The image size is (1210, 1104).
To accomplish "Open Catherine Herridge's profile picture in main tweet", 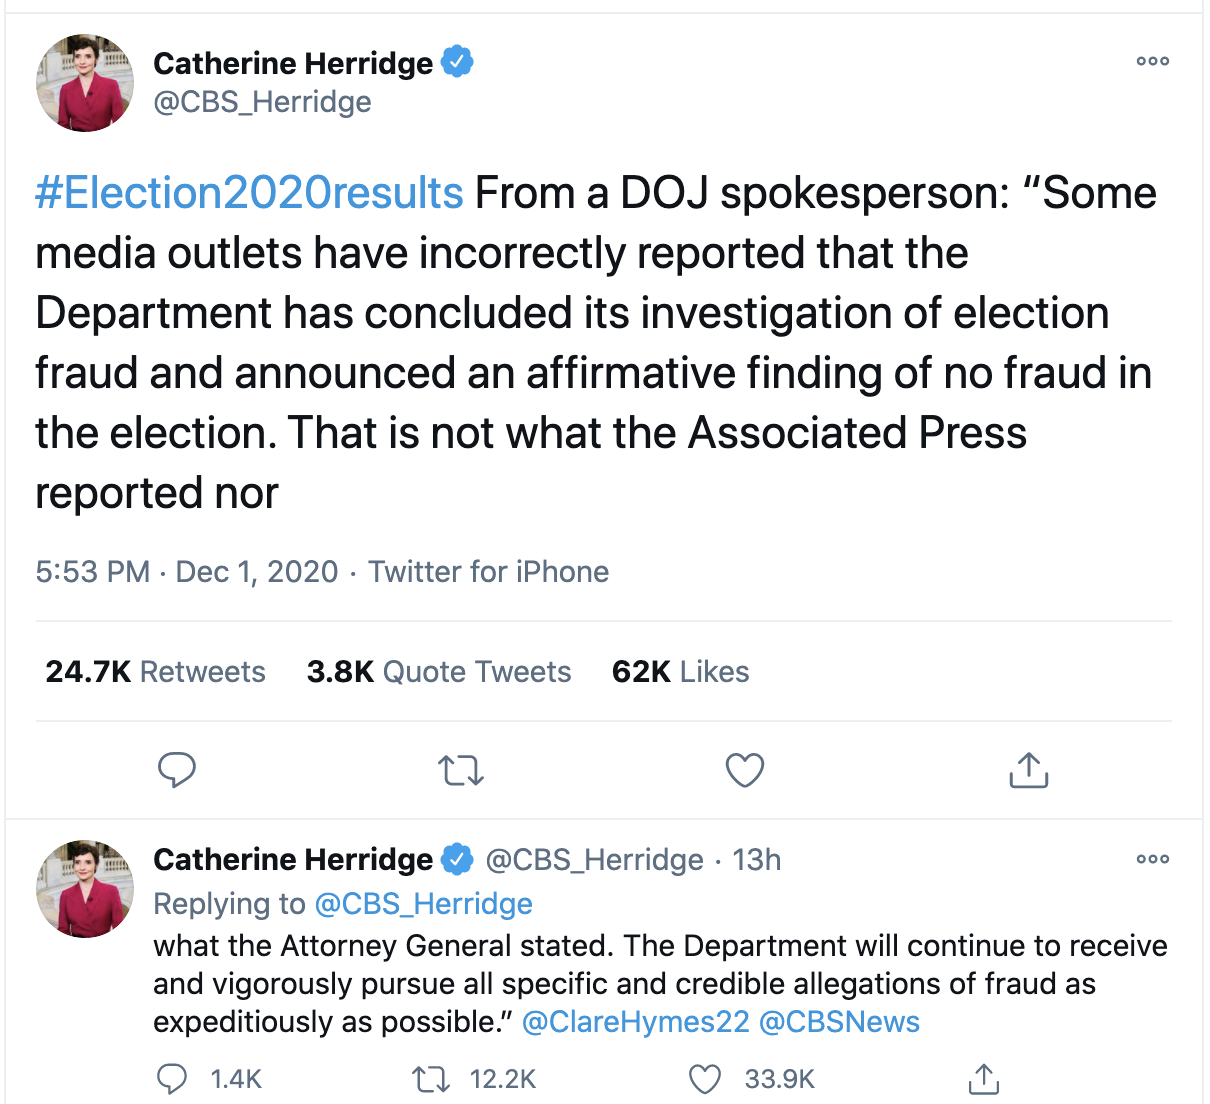I will click(x=85, y=83).
